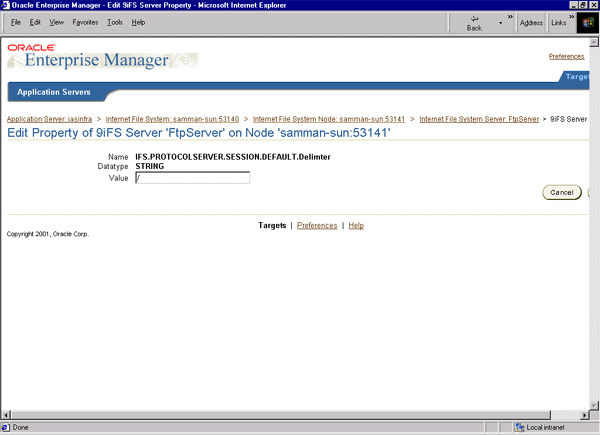Follow Internet File System Node: samman-sun:53141 breadcrumb
Screen dimensions: 600x435
329,119
